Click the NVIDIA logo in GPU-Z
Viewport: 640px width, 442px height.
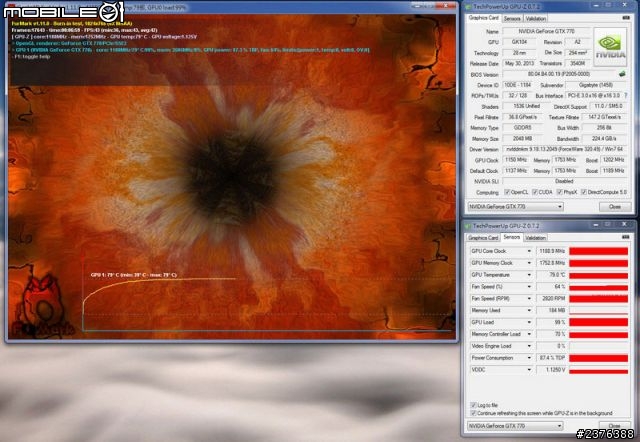610,47
